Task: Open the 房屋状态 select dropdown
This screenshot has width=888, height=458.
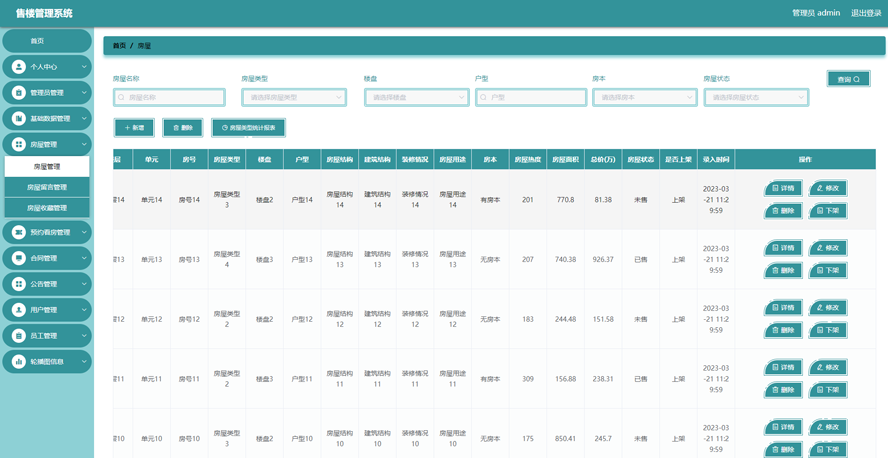Action: coord(756,97)
